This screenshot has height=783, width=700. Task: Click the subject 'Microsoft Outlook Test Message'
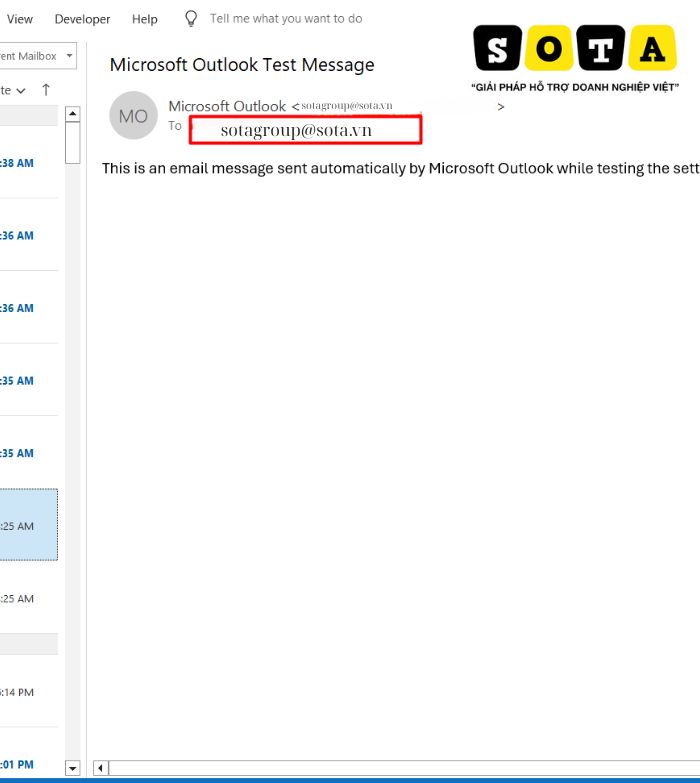coord(242,65)
